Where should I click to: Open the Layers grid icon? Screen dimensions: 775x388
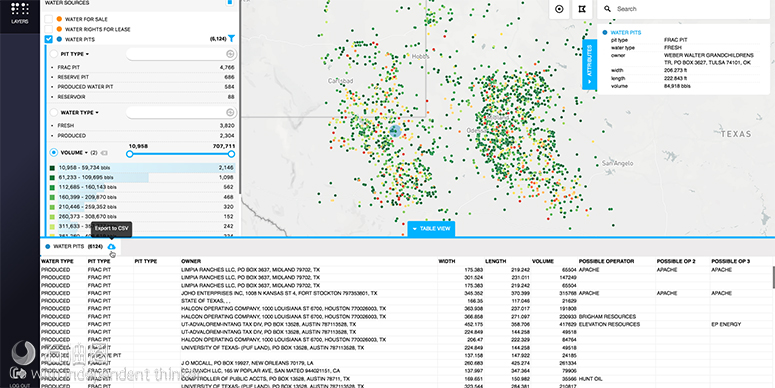(x=19, y=8)
